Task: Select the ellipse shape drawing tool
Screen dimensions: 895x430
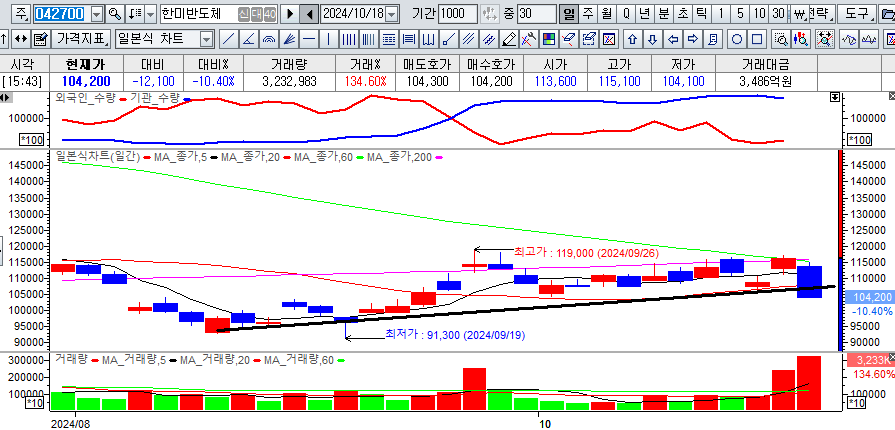Action: click(736, 39)
